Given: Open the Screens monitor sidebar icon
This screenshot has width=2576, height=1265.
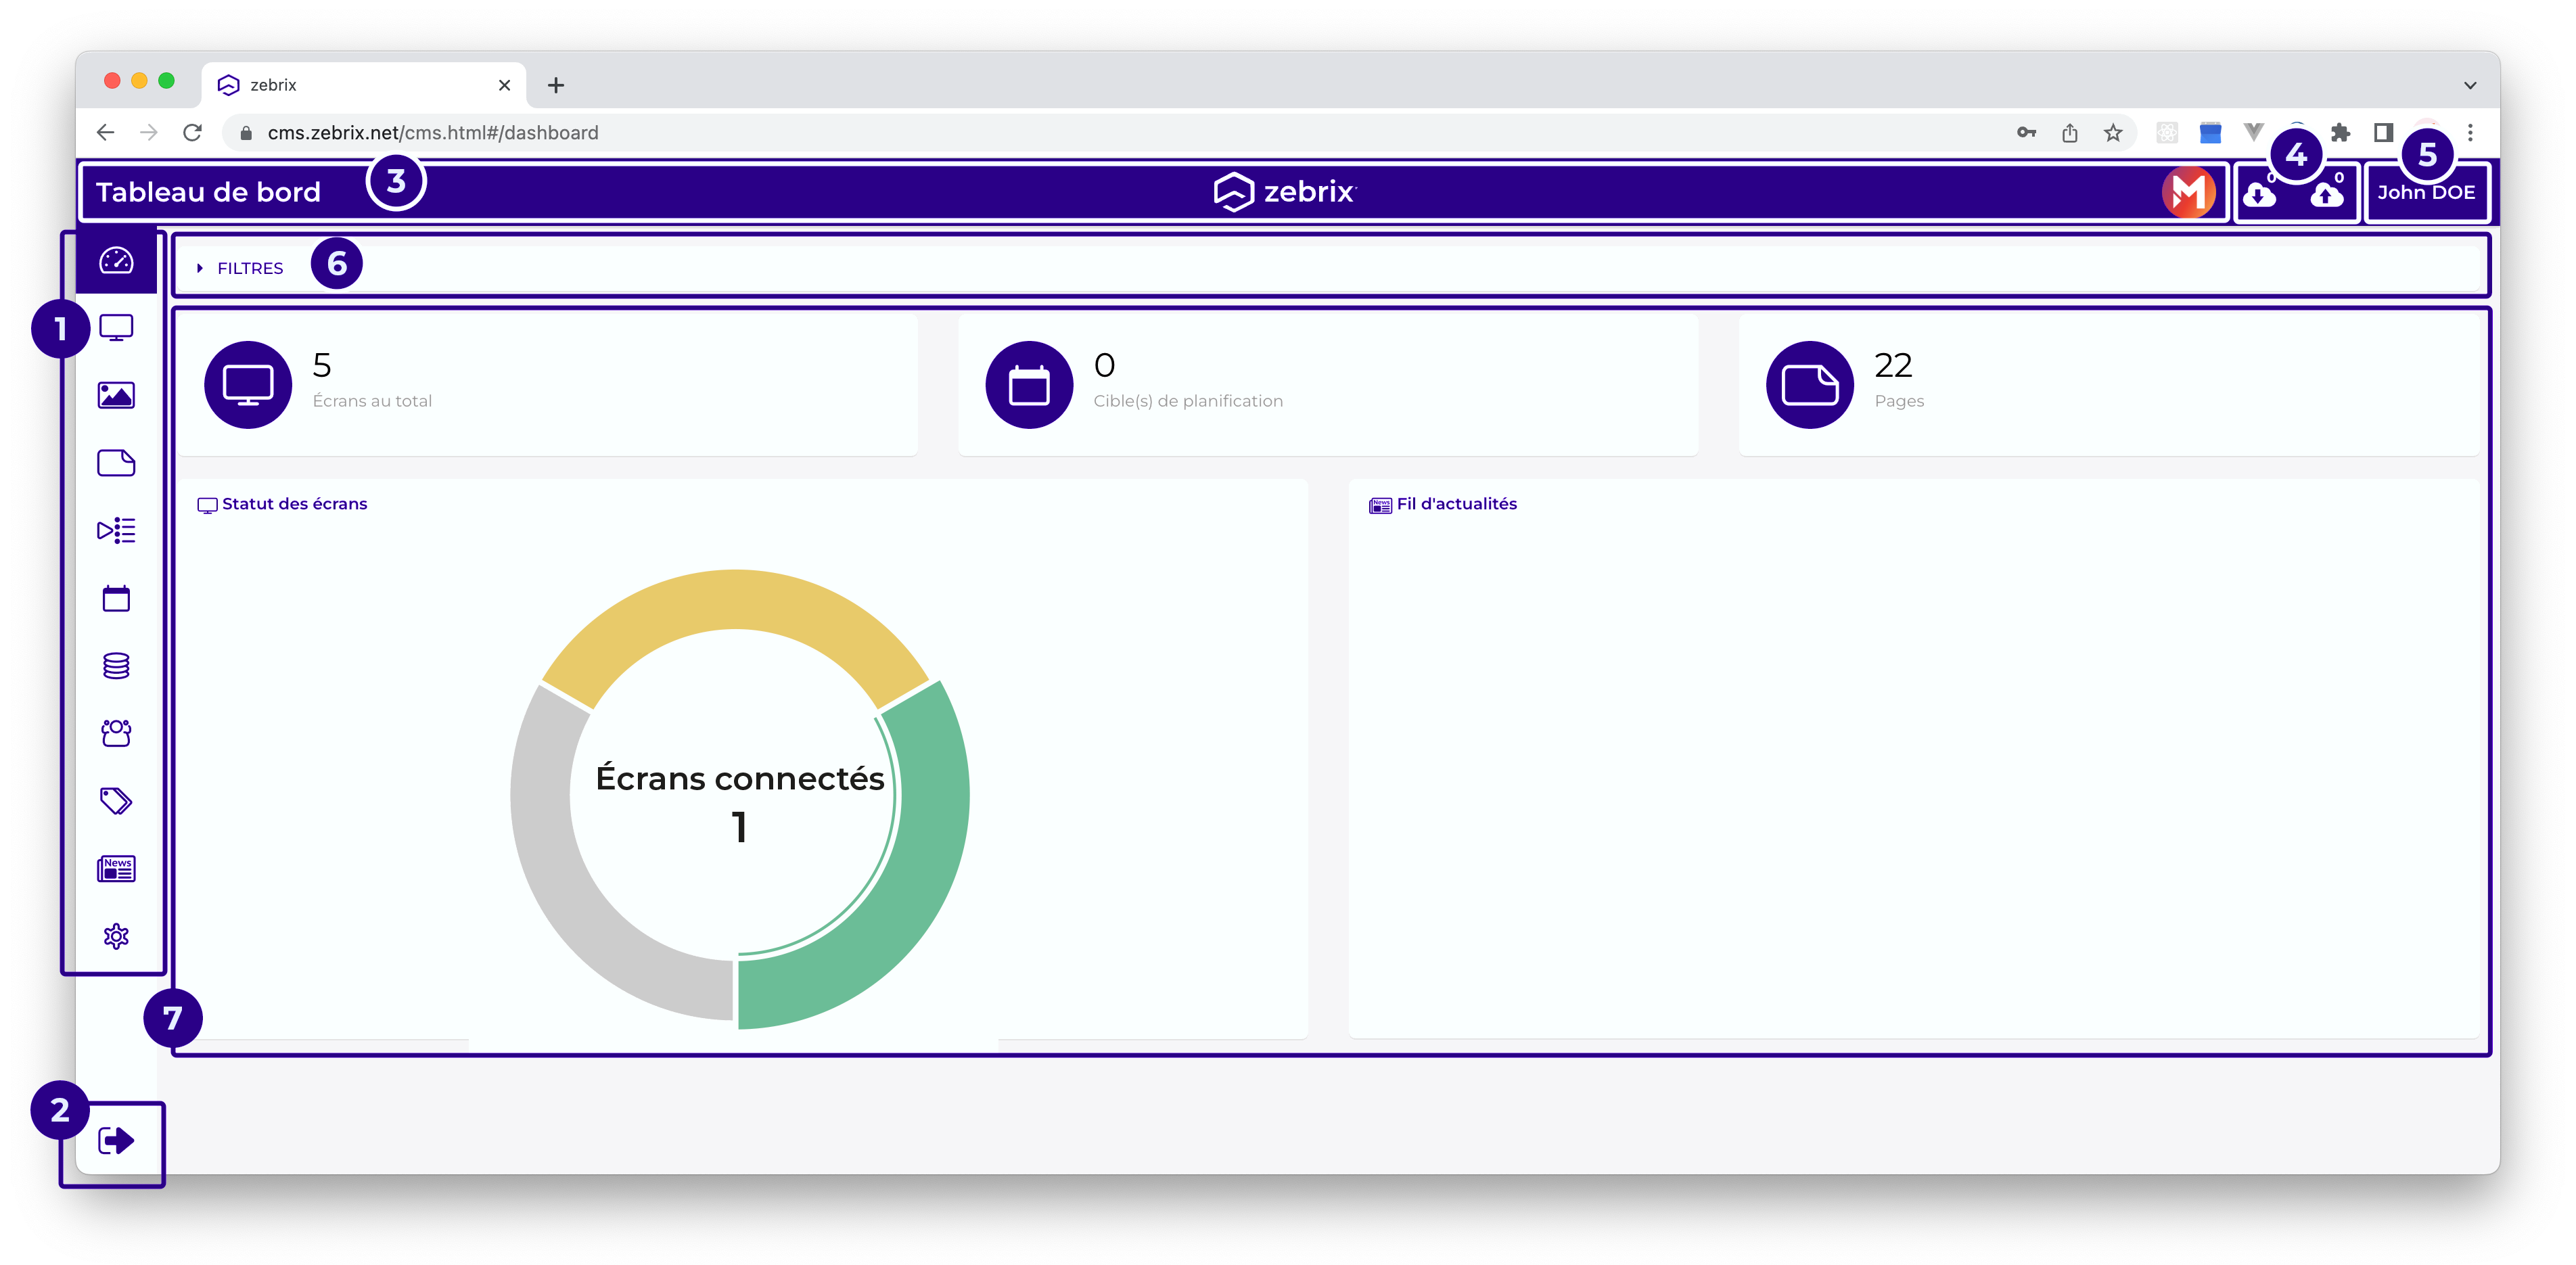Looking at the screenshot, I should click(116, 328).
